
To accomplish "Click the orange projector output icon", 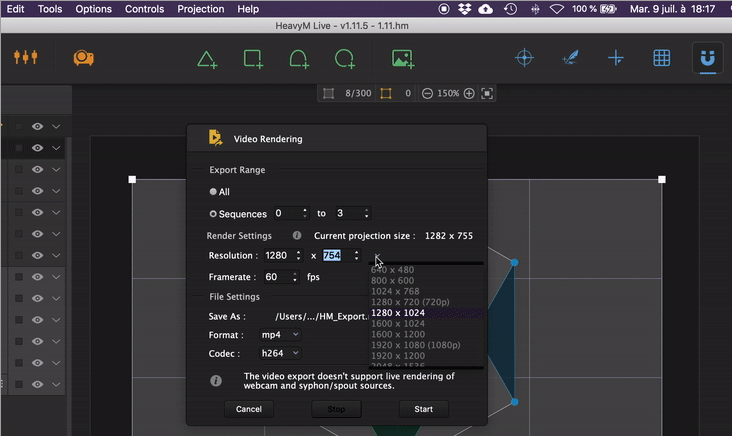I will 84,58.
